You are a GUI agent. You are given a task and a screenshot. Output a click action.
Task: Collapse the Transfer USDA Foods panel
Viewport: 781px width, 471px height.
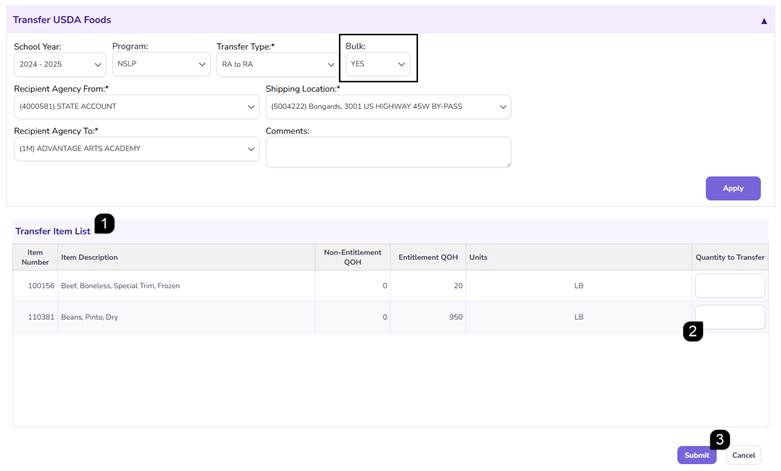(764, 21)
